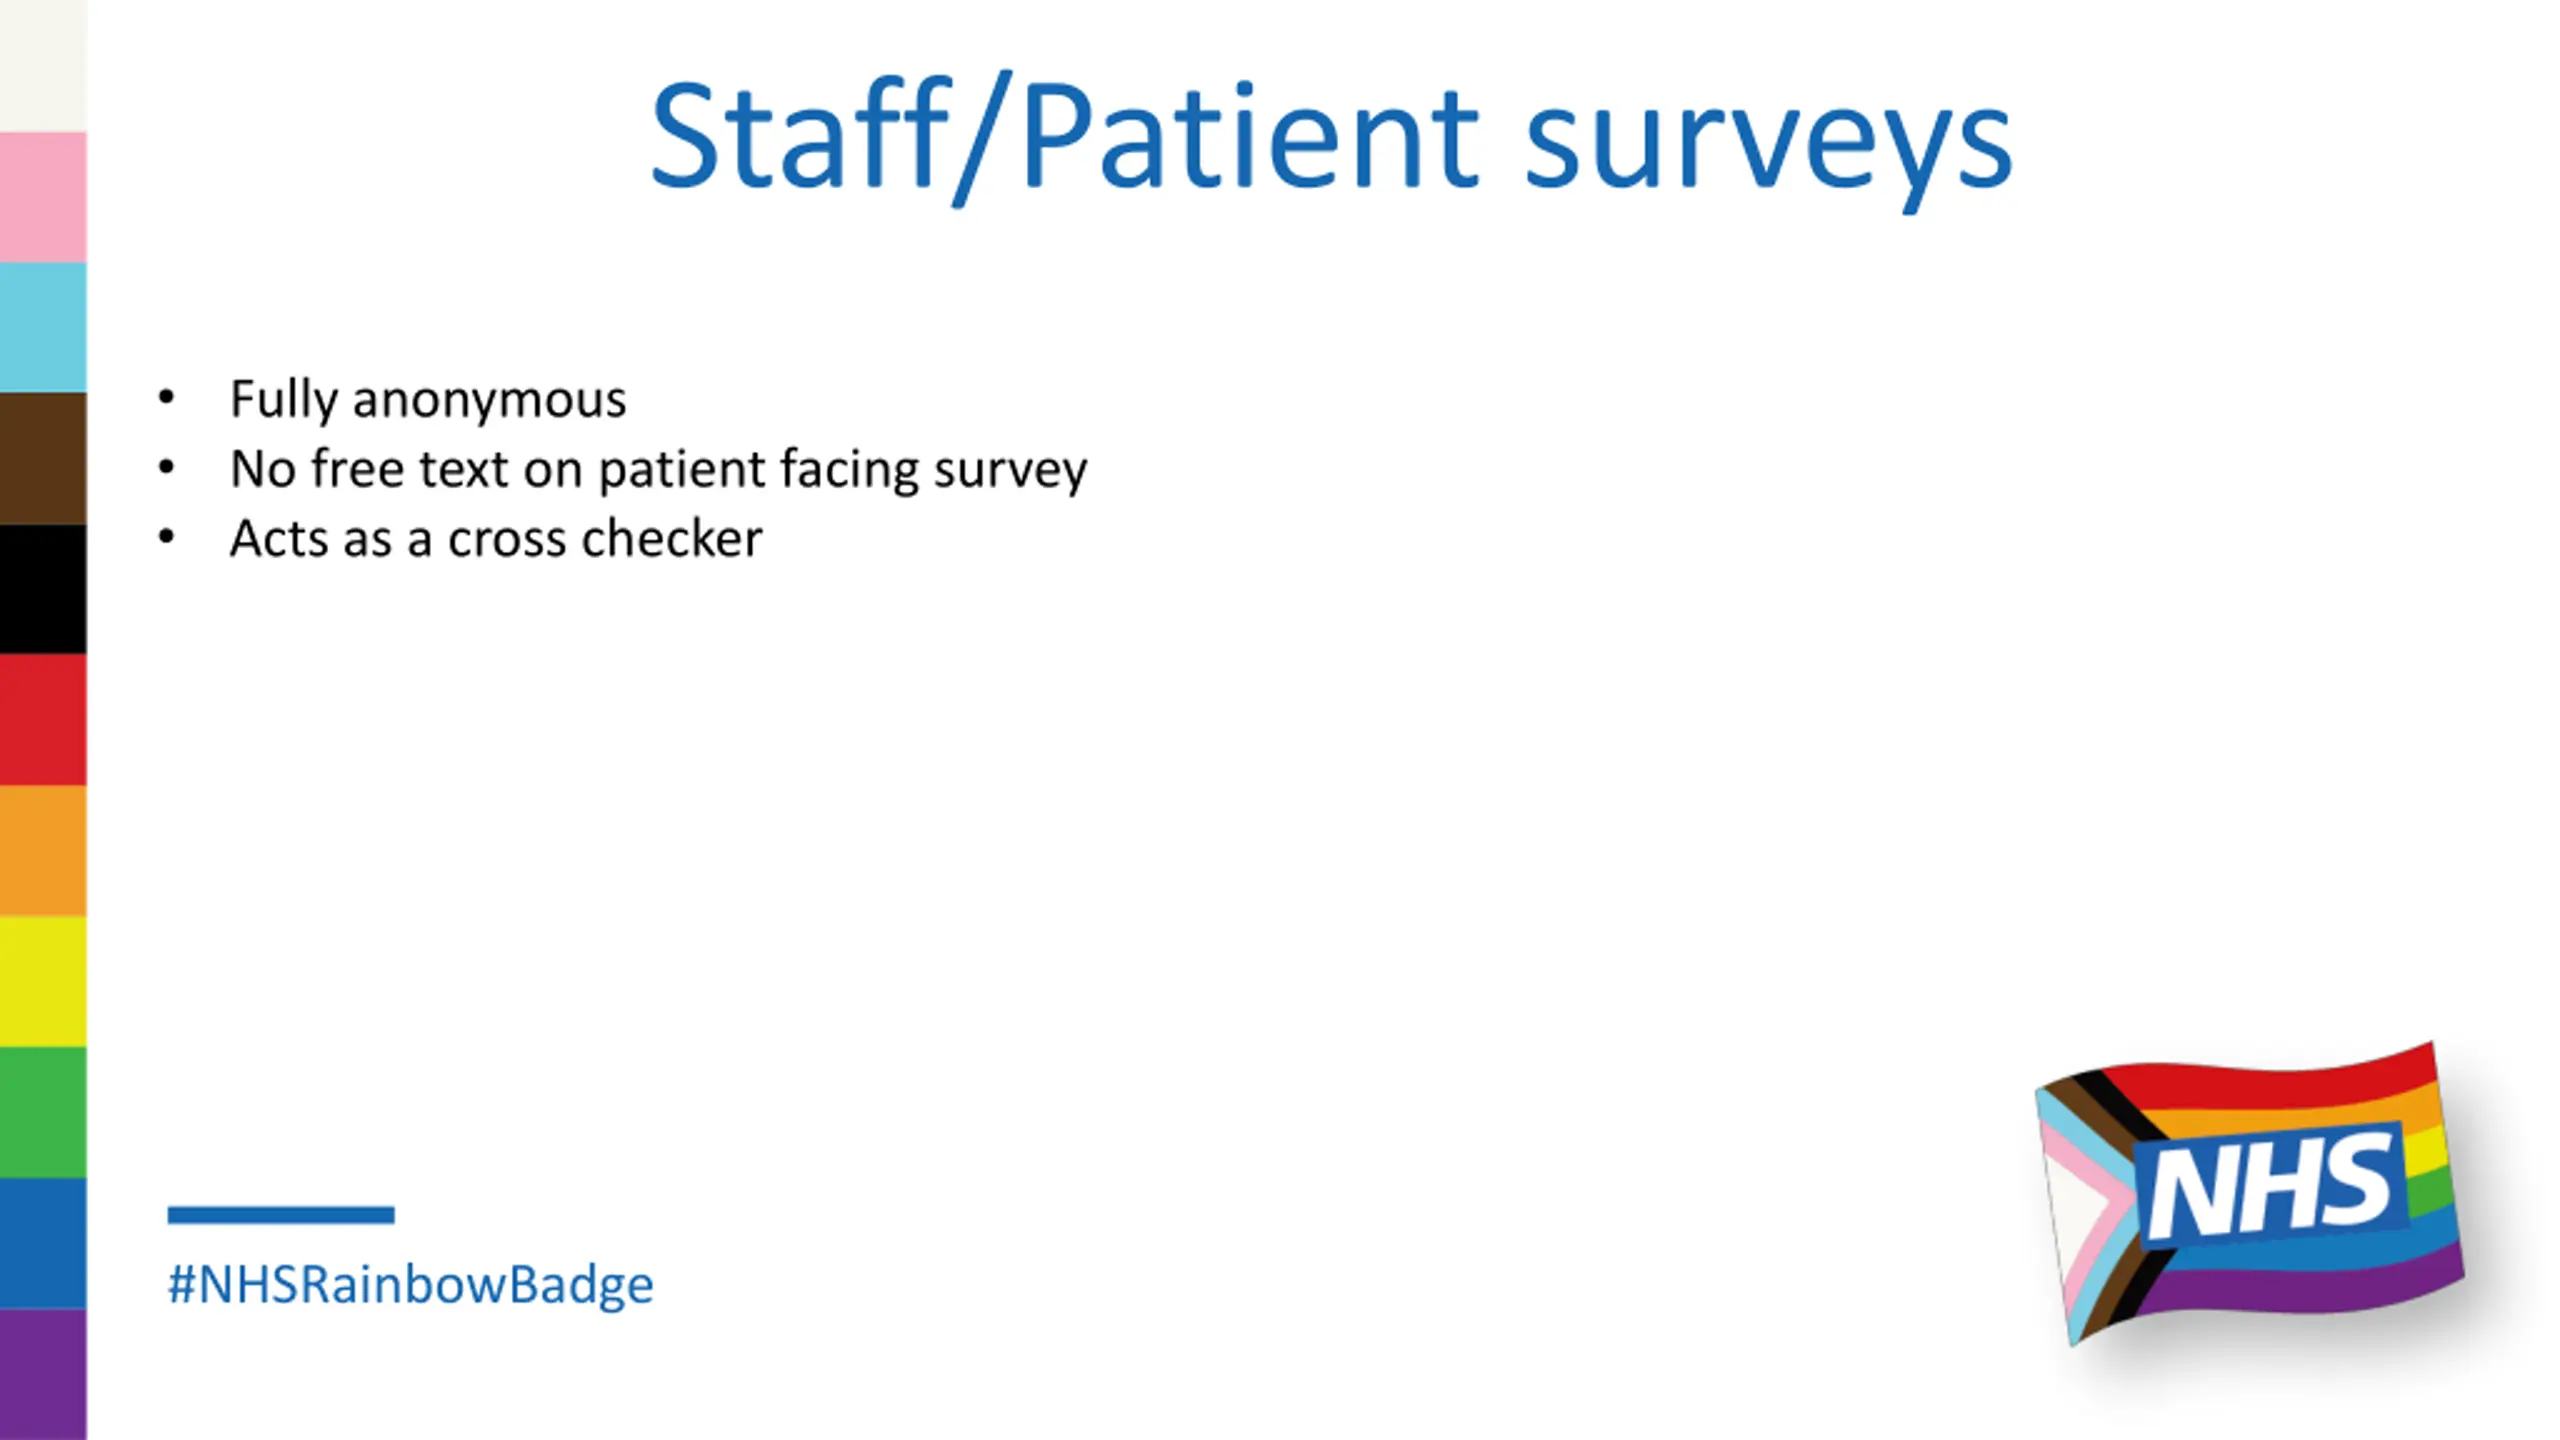2560x1440 pixels.
Task: Click the blue horizontal line above hashtag
Action: point(281,1215)
